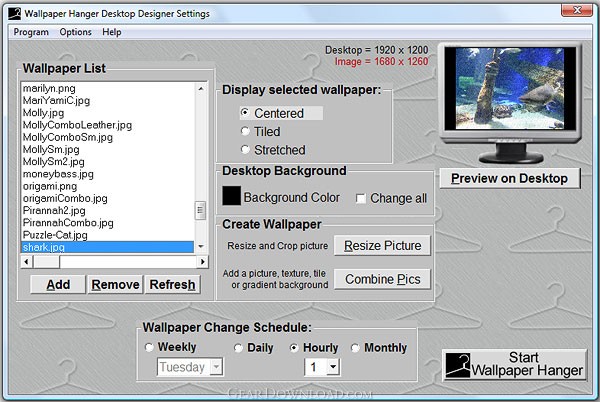Select Pirannah2.jpg in the wallpaper list

(x=108, y=211)
